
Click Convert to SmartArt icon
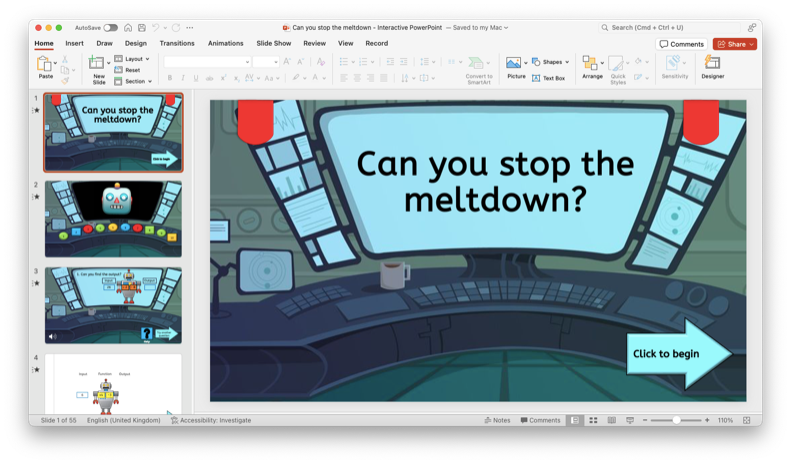coord(476,63)
